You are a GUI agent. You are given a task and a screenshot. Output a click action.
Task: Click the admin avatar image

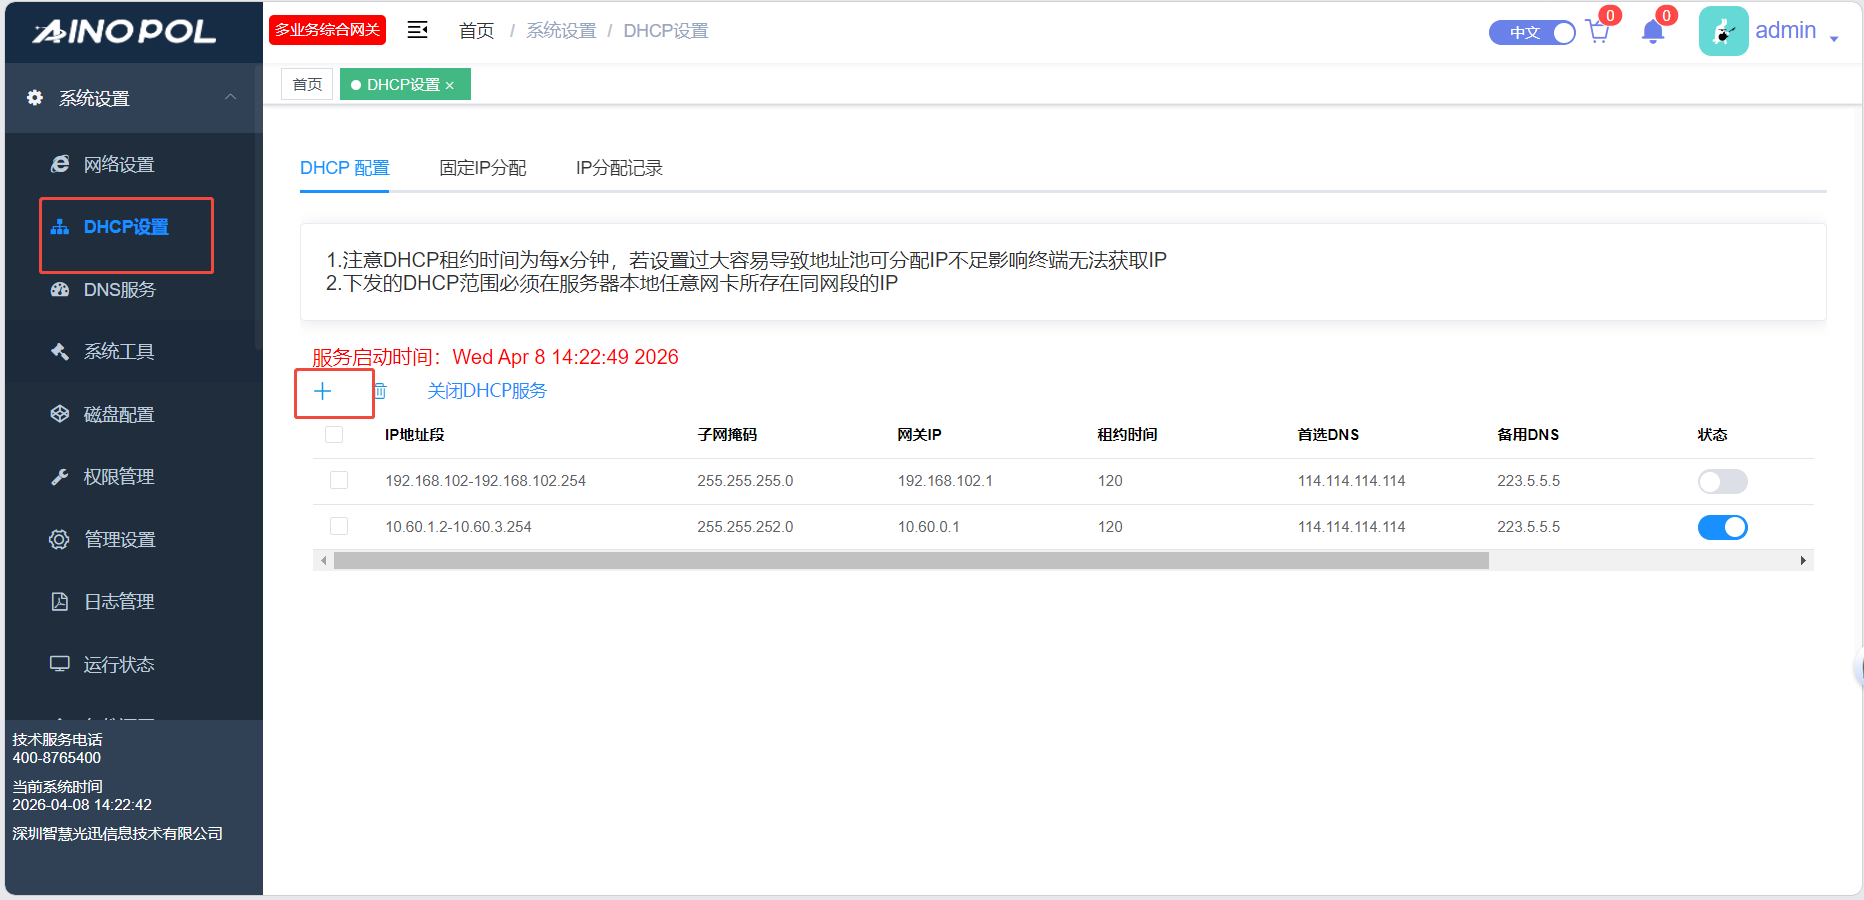click(x=1723, y=31)
